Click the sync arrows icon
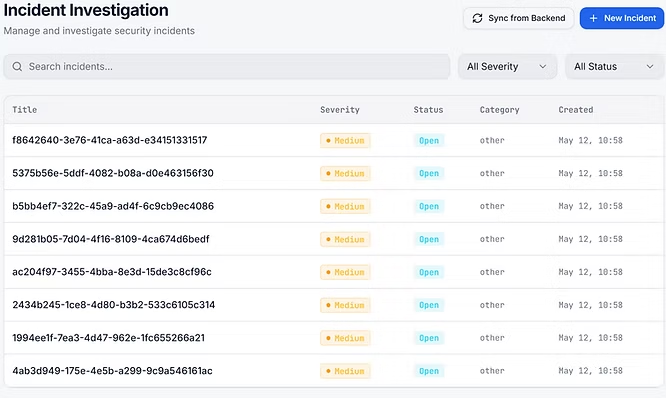666x398 pixels. [x=477, y=18]
